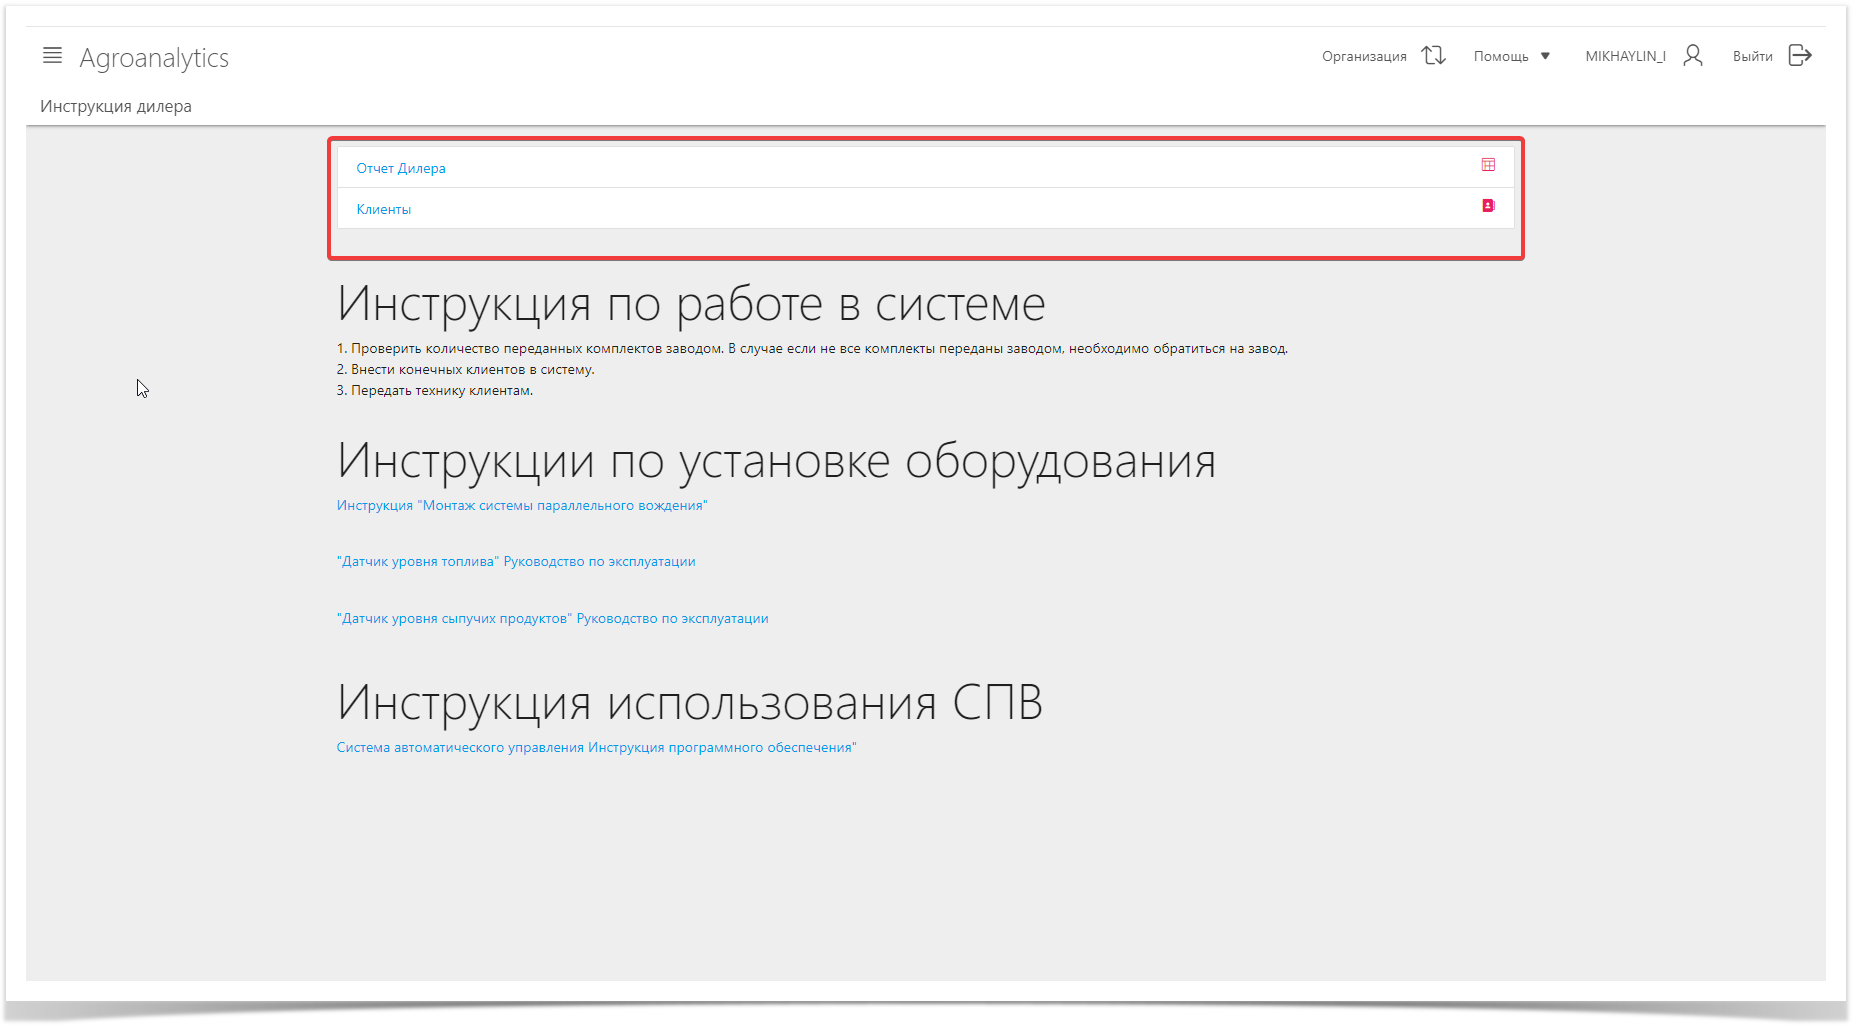Open the Помощь menu label

pos(1500,57)
